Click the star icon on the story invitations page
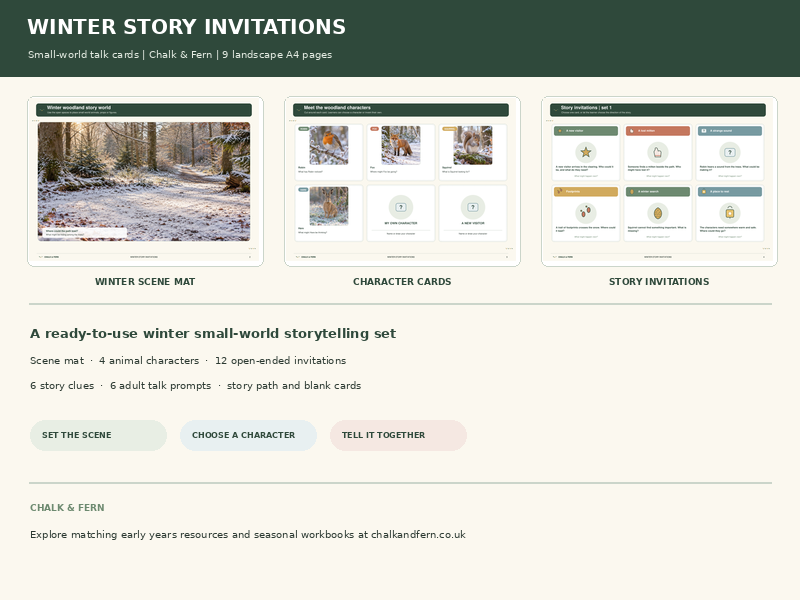Screen dimensions: 800x600 coord(586,152)
